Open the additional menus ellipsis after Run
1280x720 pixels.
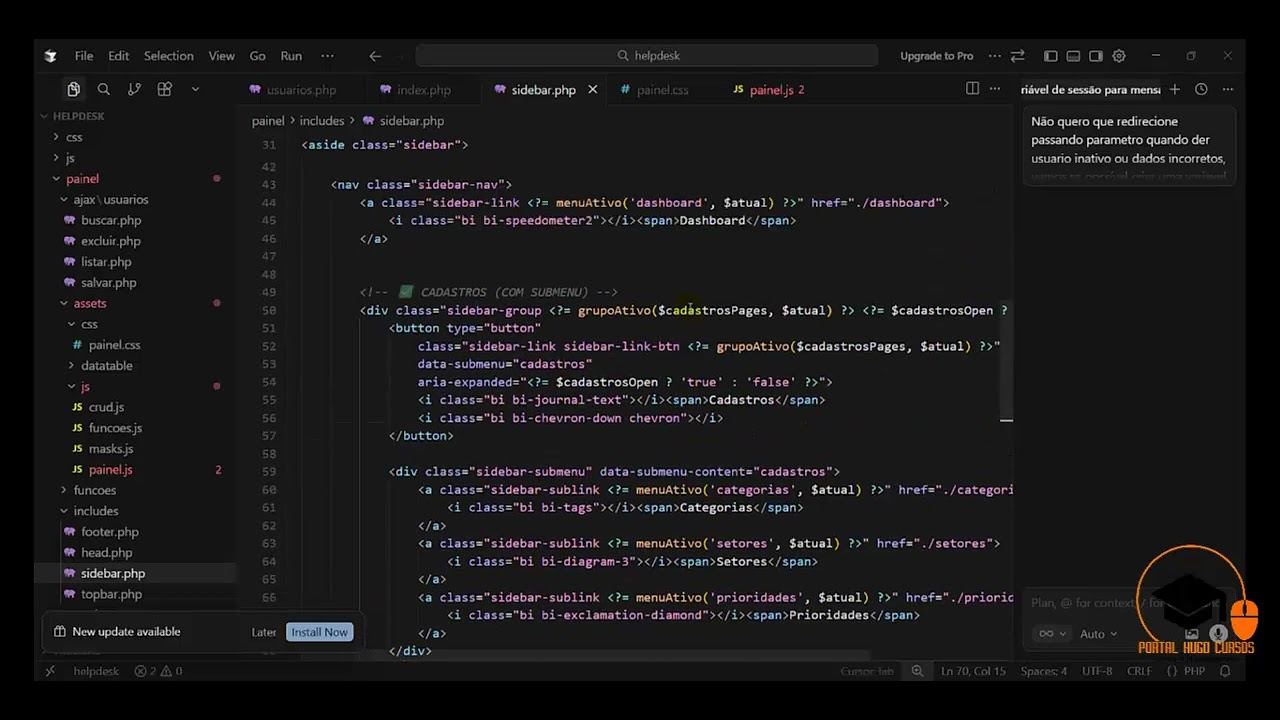click(x=327, y=56)
